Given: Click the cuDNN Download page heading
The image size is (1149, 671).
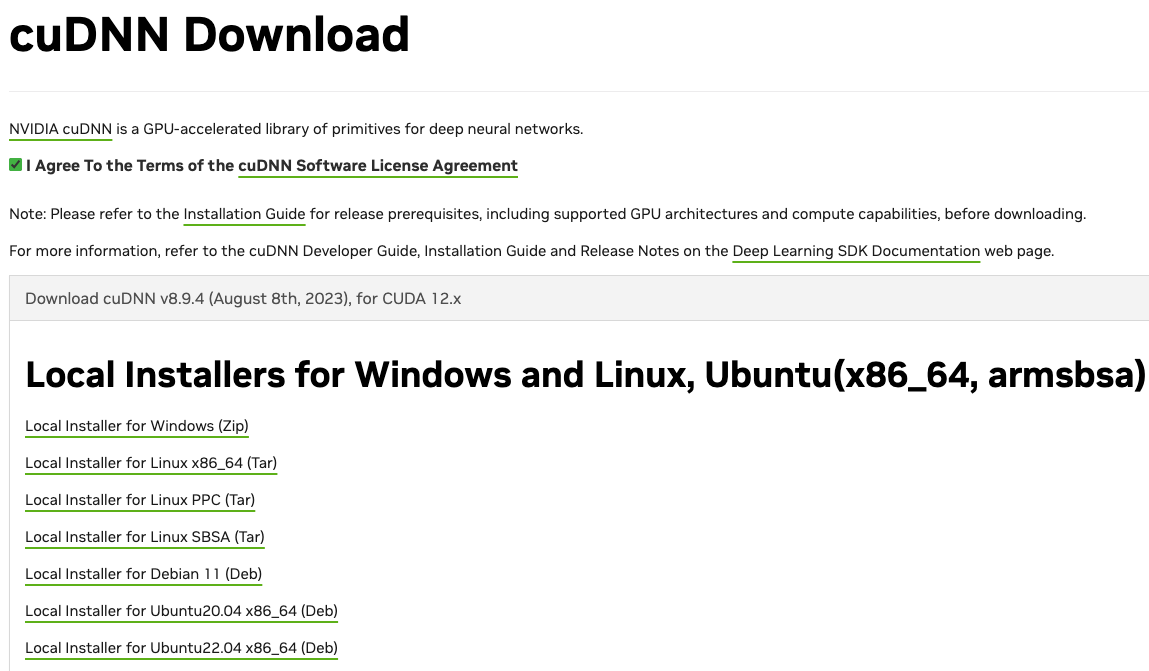Looking at the screenshot, I should (208, 34).
